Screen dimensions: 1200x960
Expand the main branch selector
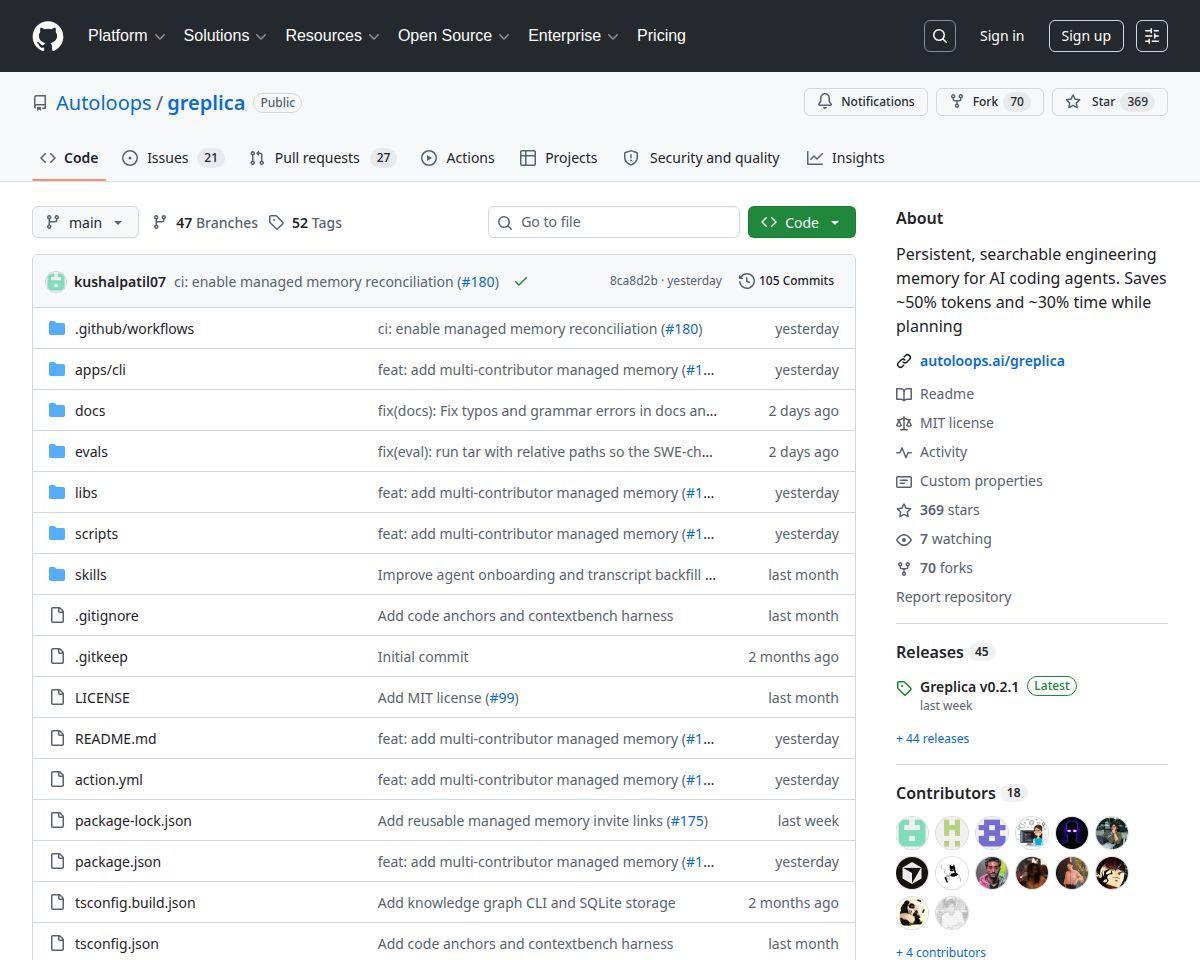tap(85, 222)
